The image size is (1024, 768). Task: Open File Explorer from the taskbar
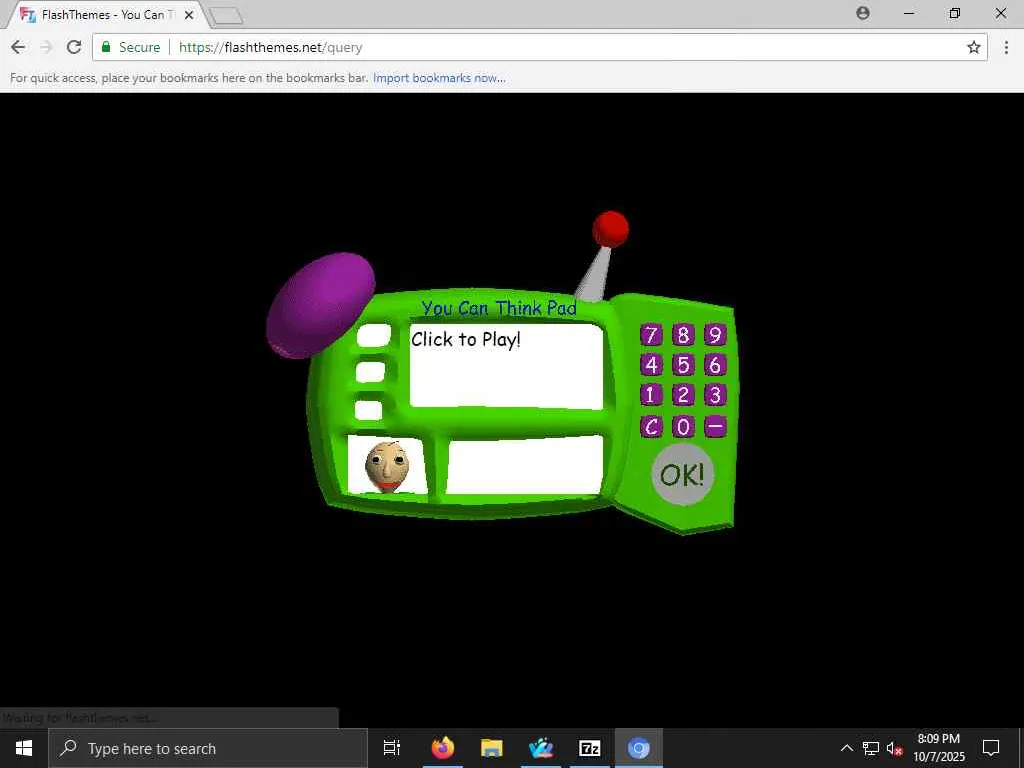coord(492,748)
